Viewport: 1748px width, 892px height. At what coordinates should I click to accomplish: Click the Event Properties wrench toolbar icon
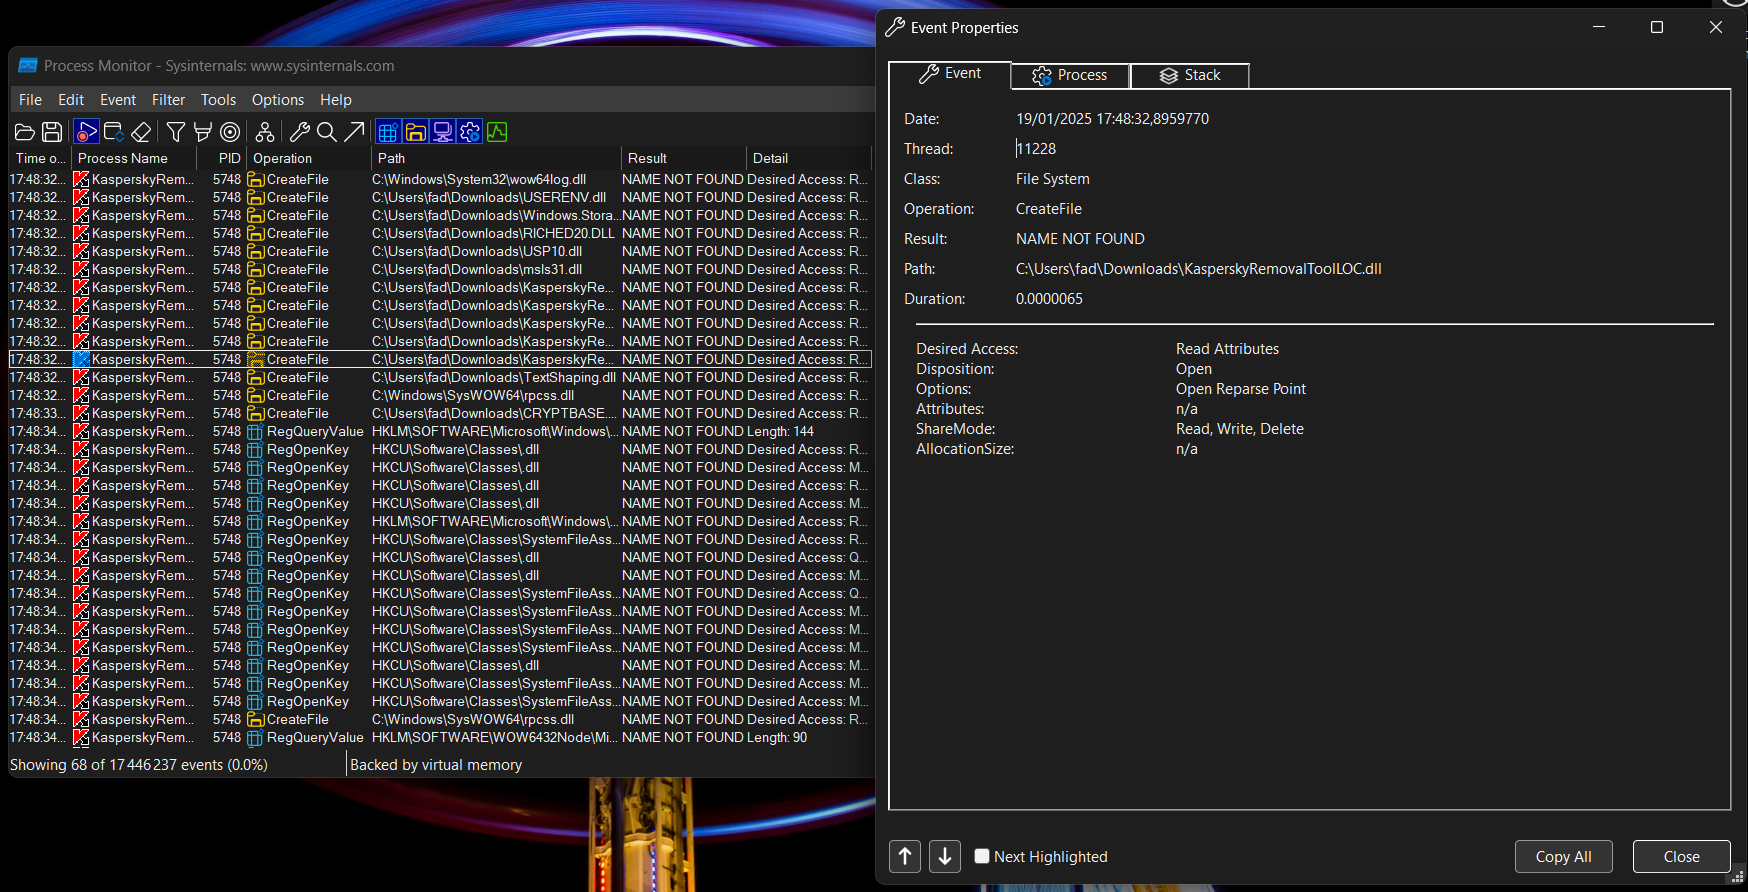point(299,132)
